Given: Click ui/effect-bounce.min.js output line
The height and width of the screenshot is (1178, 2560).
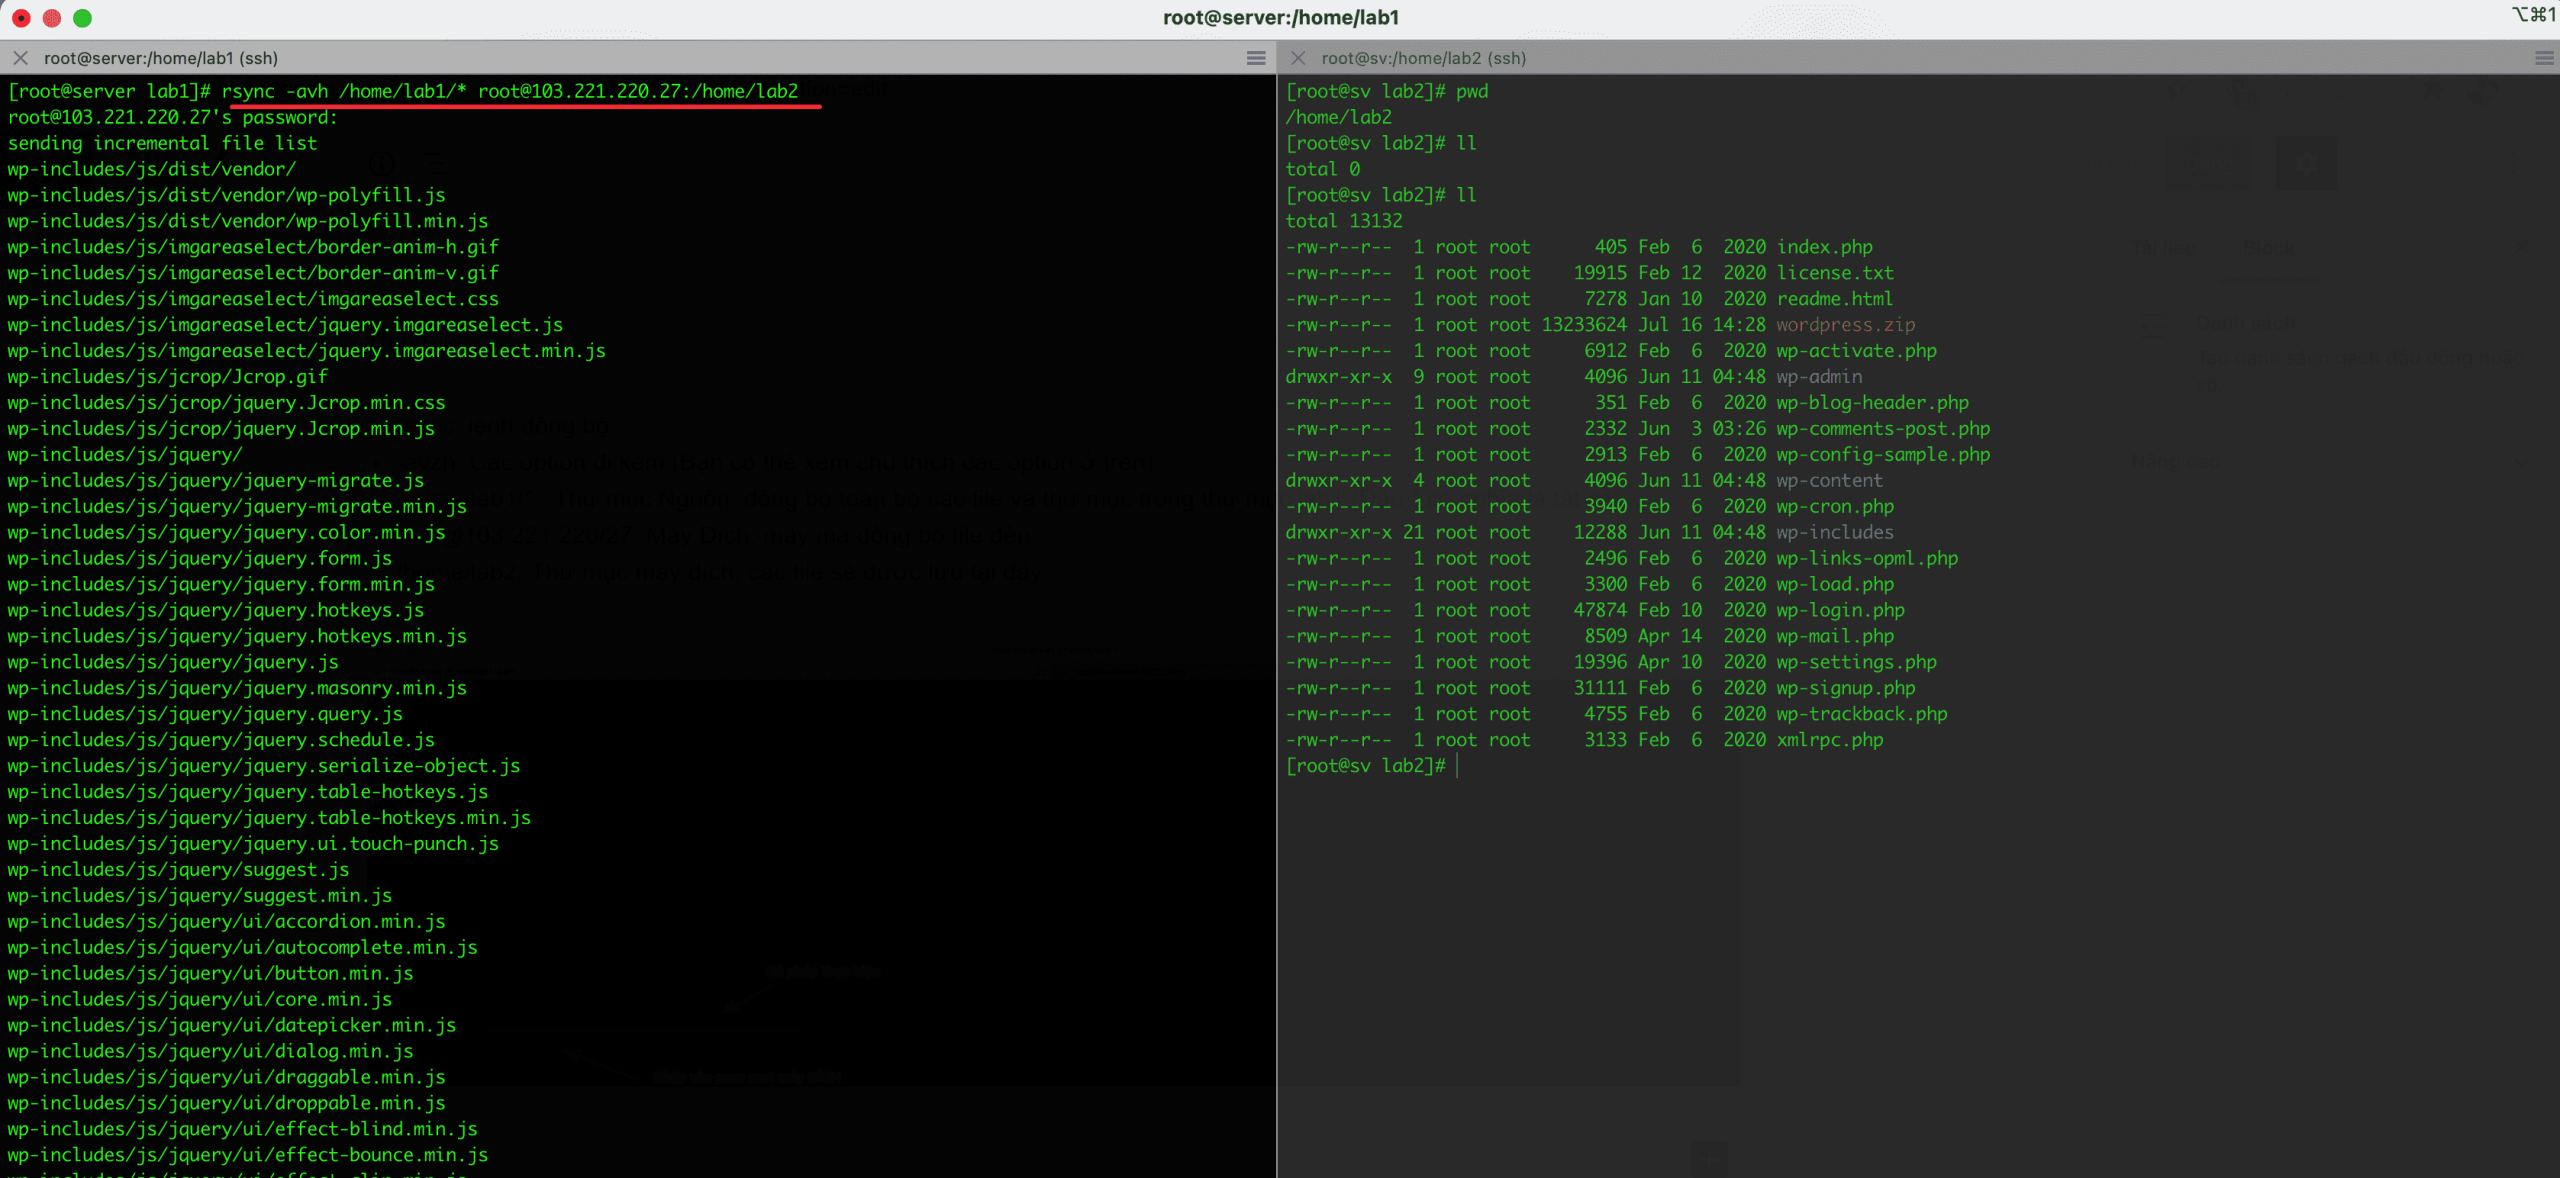Looking at the screenshot, I should pyautogui.click(x=248, y=1155).
